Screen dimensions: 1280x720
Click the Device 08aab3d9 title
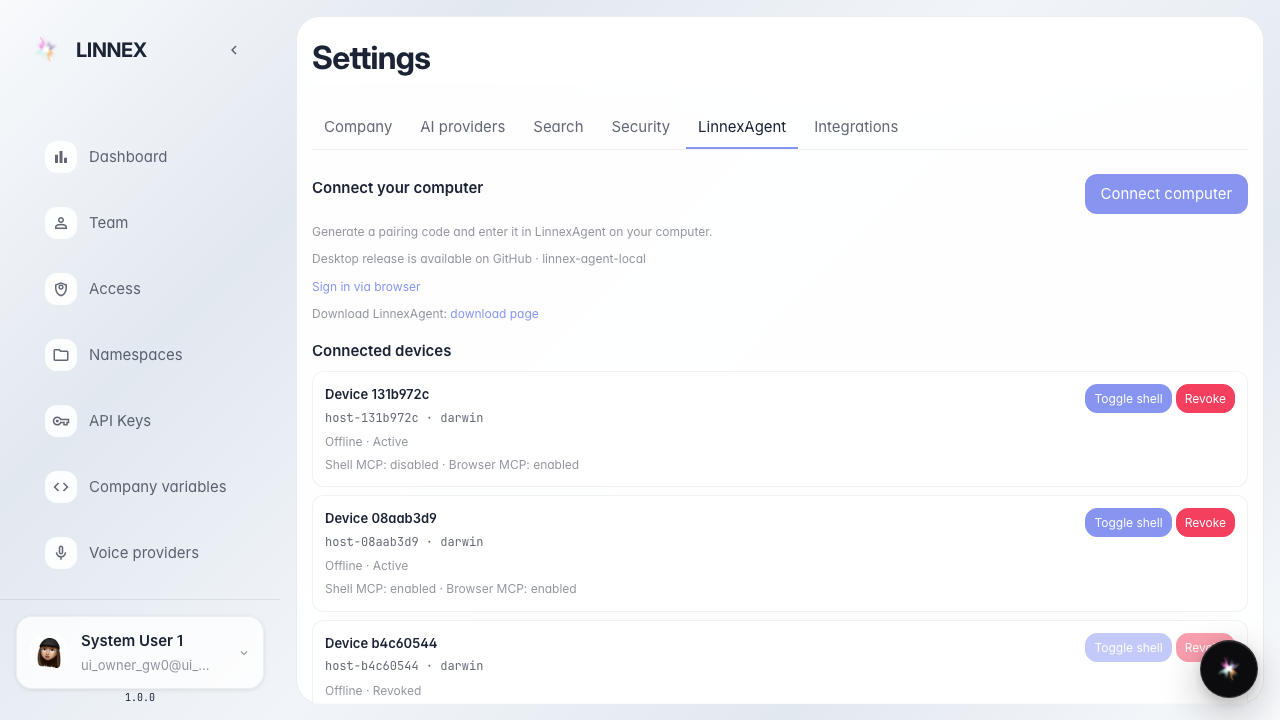pos(381,518)
